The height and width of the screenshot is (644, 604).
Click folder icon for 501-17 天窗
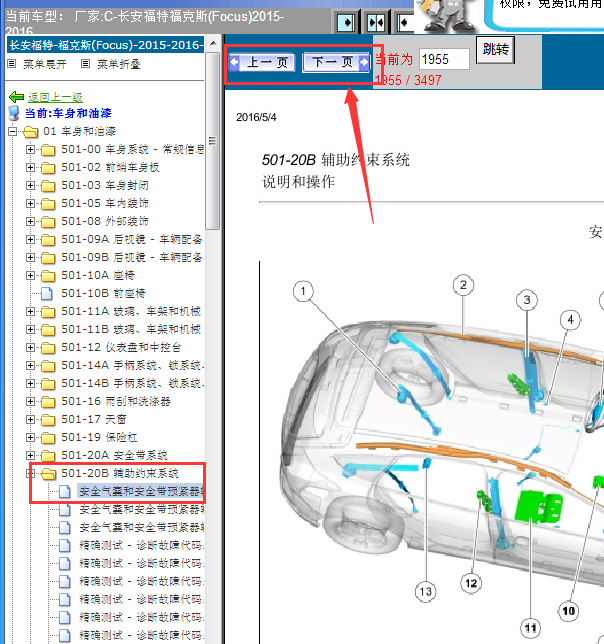pyautogui.click(x=48, y=420)
